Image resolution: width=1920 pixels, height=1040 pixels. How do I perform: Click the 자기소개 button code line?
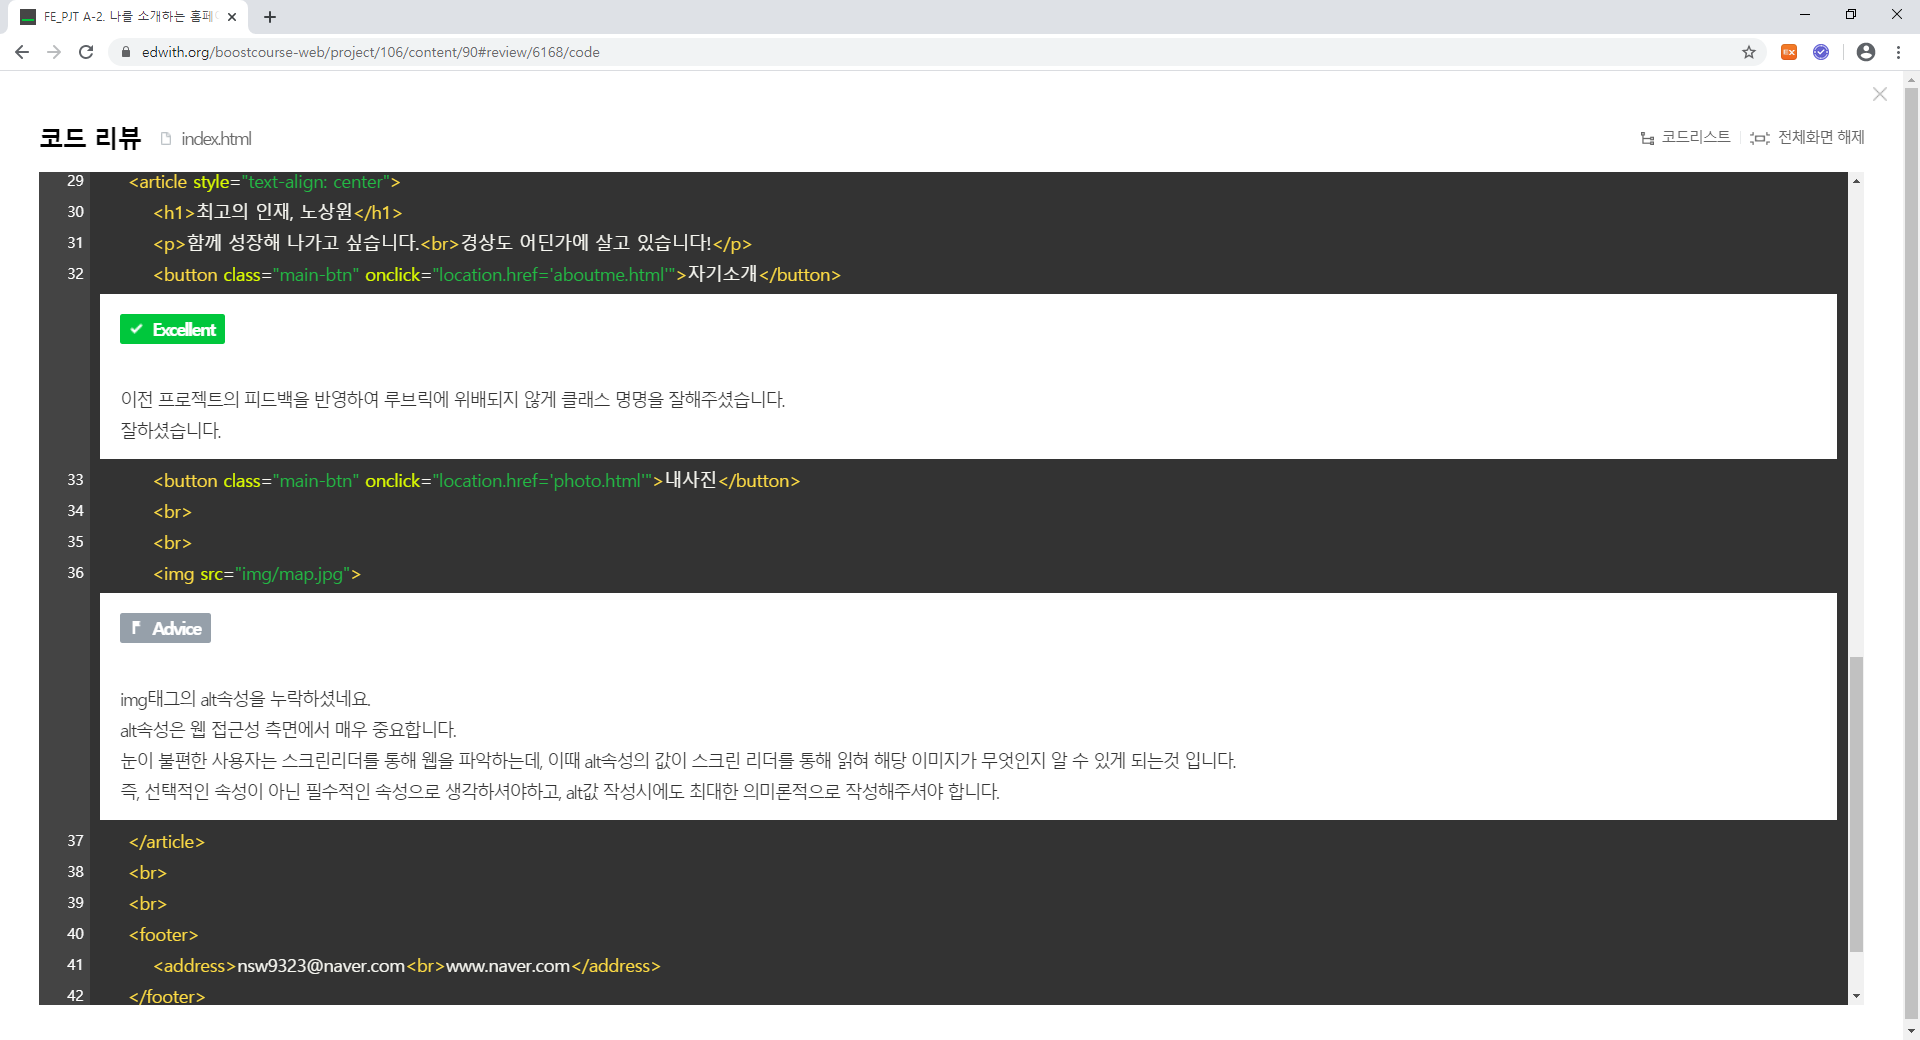(497, 274)
